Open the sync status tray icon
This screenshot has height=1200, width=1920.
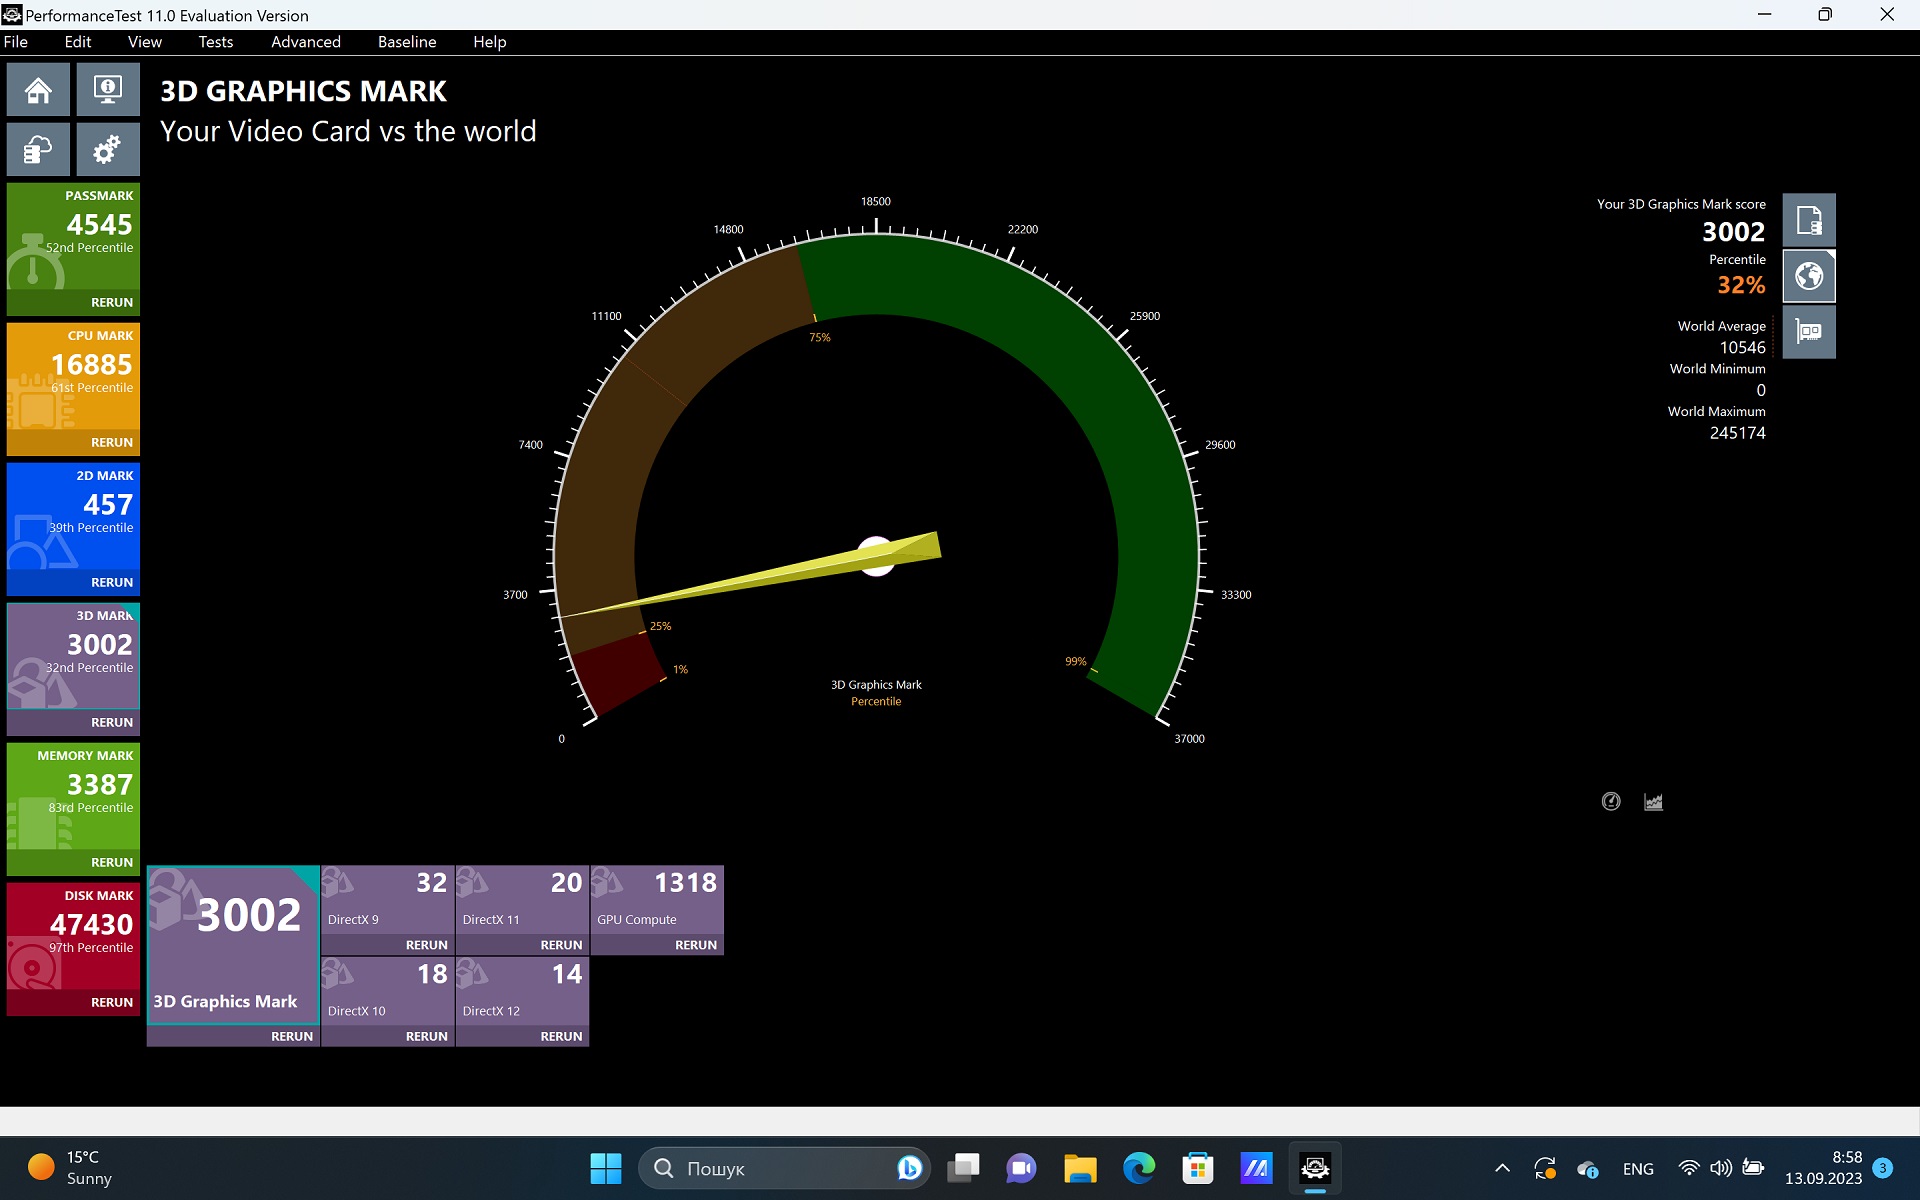click(x=1545, y=1168)
